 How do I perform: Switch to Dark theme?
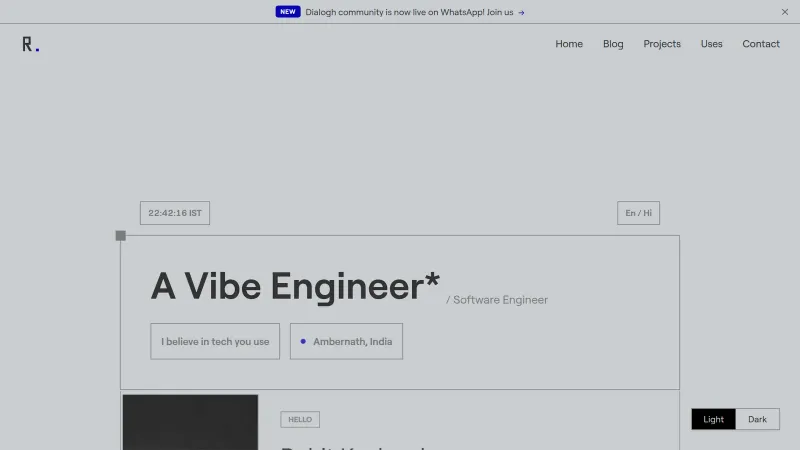click(x=758, y=419)
